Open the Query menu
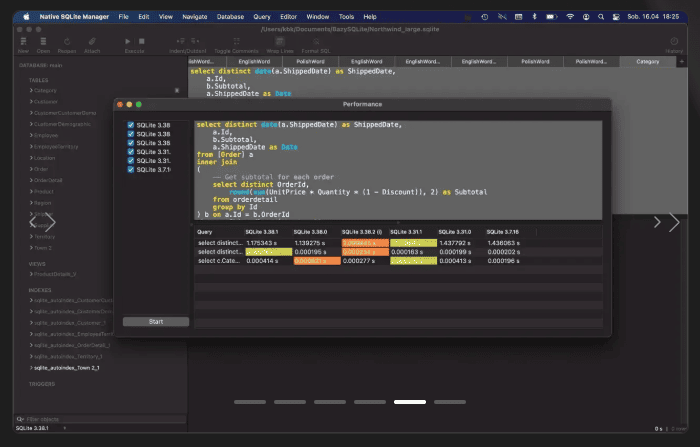This screenshot has height=447, width=700. coord(262,17)
